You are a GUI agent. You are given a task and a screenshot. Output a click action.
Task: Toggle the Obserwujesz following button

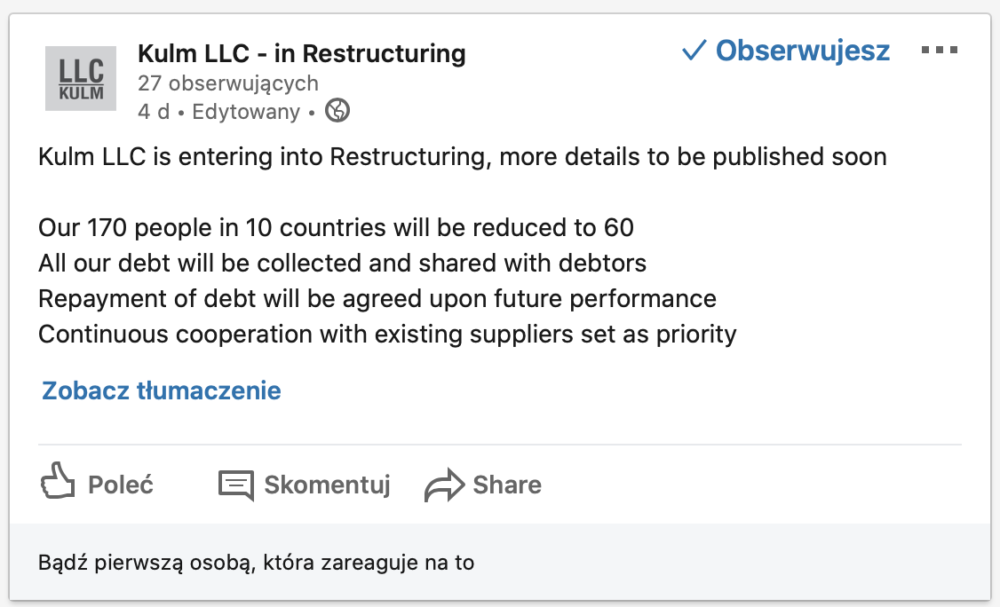coord(786,50)
